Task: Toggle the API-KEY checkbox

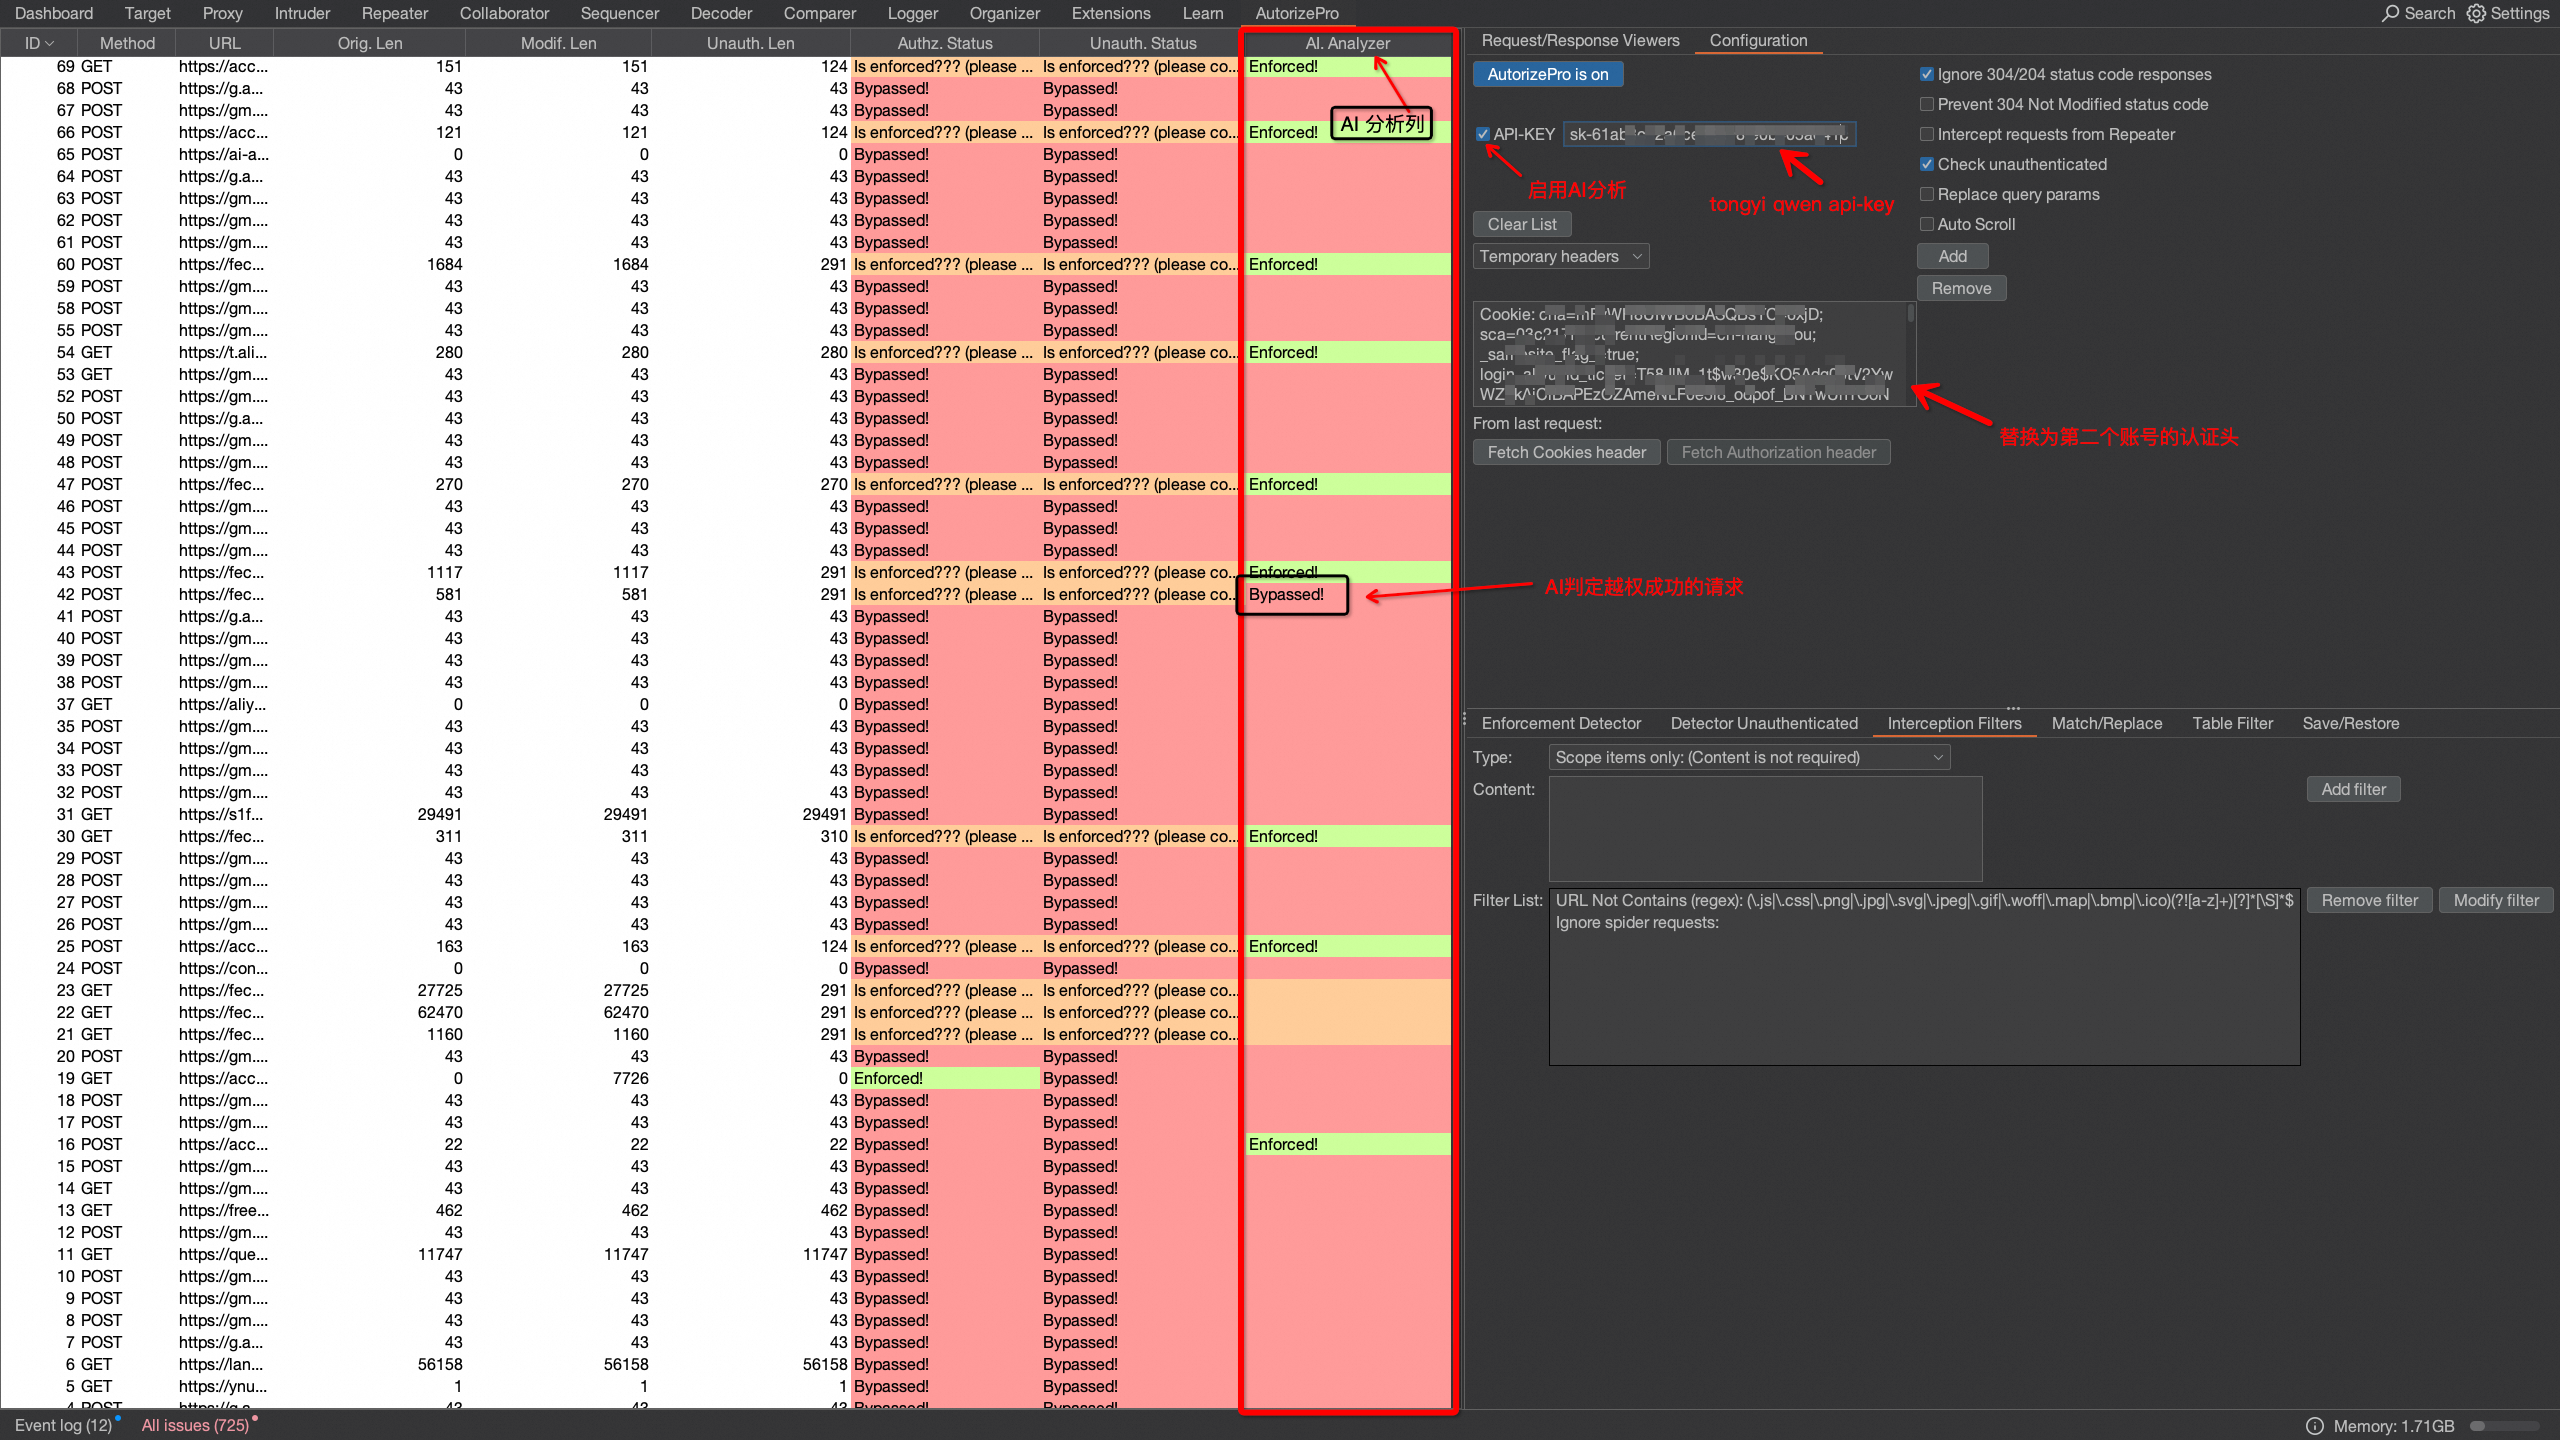Action: point(1483,134)
